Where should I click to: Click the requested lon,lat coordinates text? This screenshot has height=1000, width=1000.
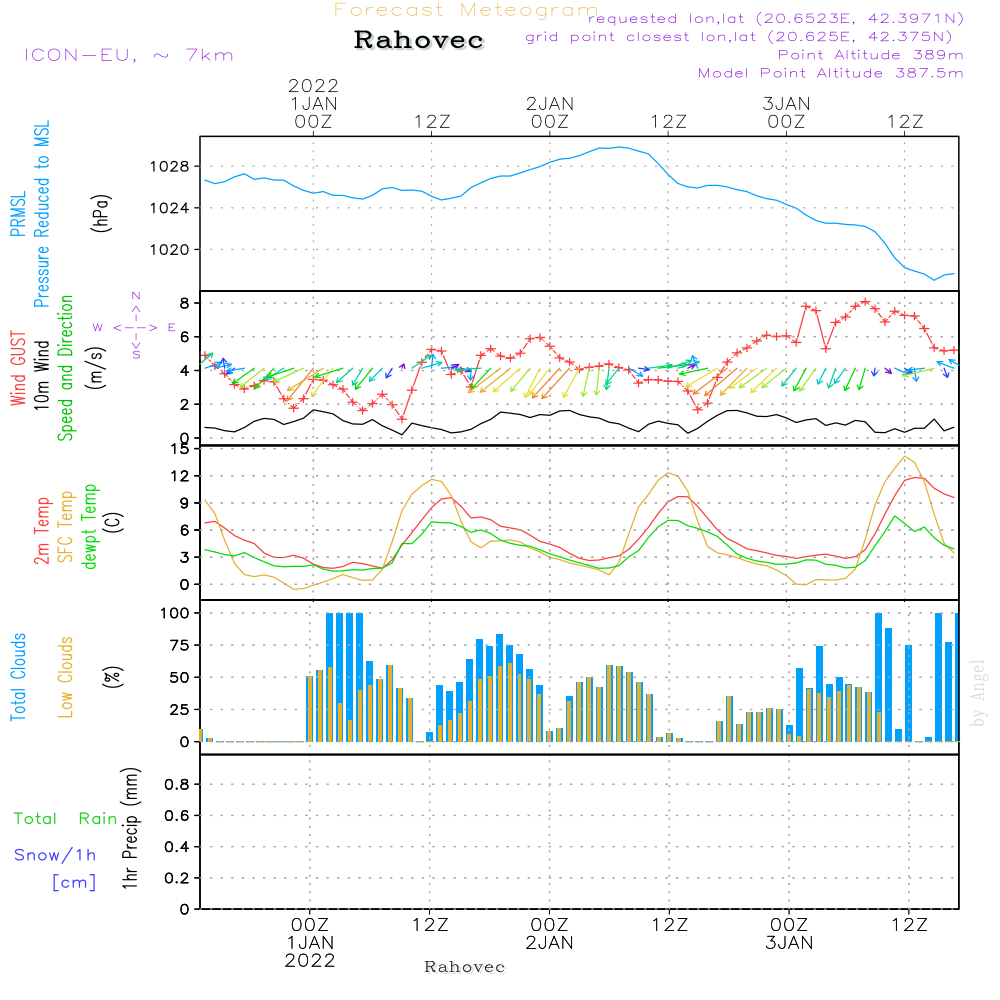click(775, 19)
